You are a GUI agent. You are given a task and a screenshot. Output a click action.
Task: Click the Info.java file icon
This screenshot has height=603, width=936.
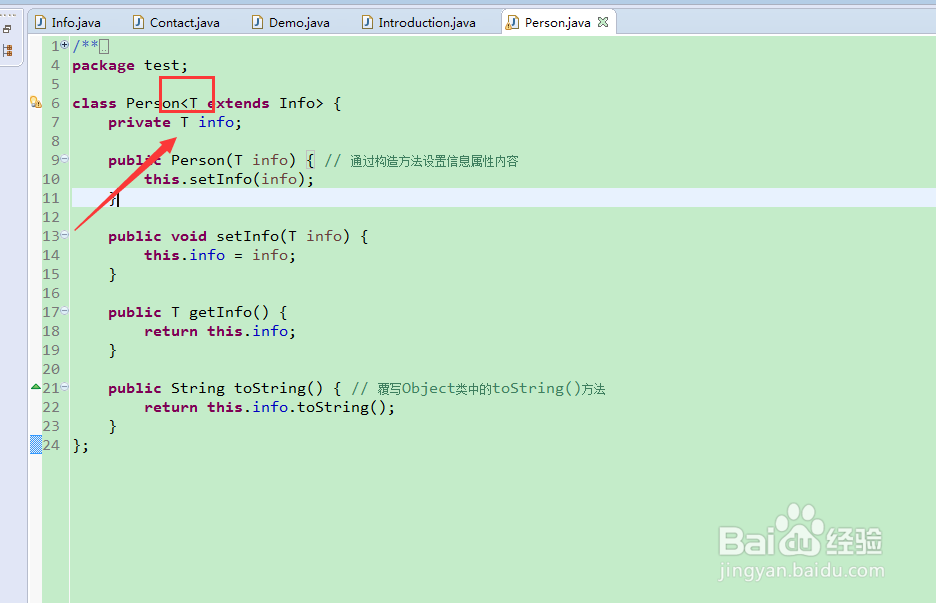(x=41, y=23)
